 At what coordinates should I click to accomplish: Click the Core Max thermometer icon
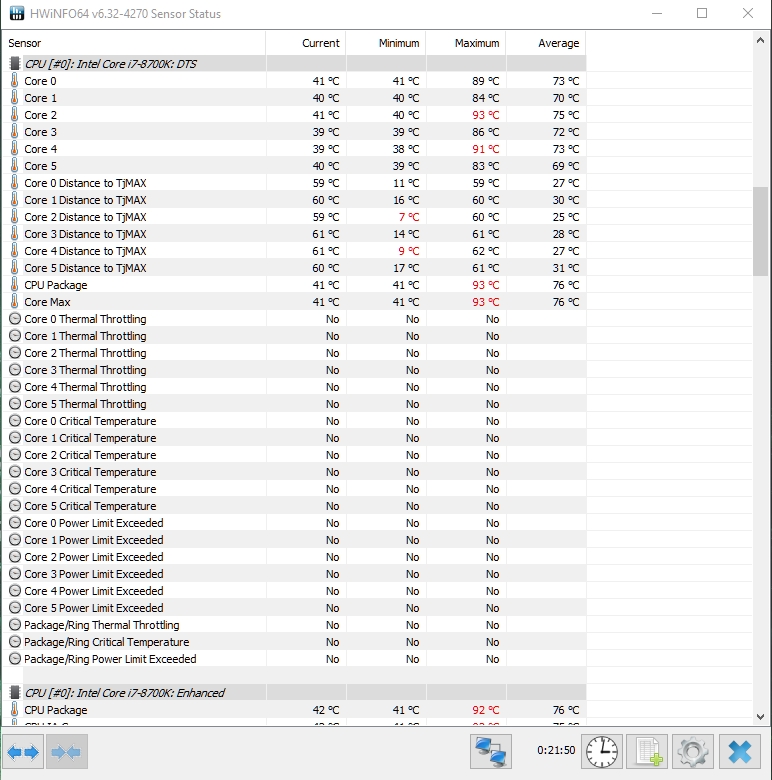(14, 301)
